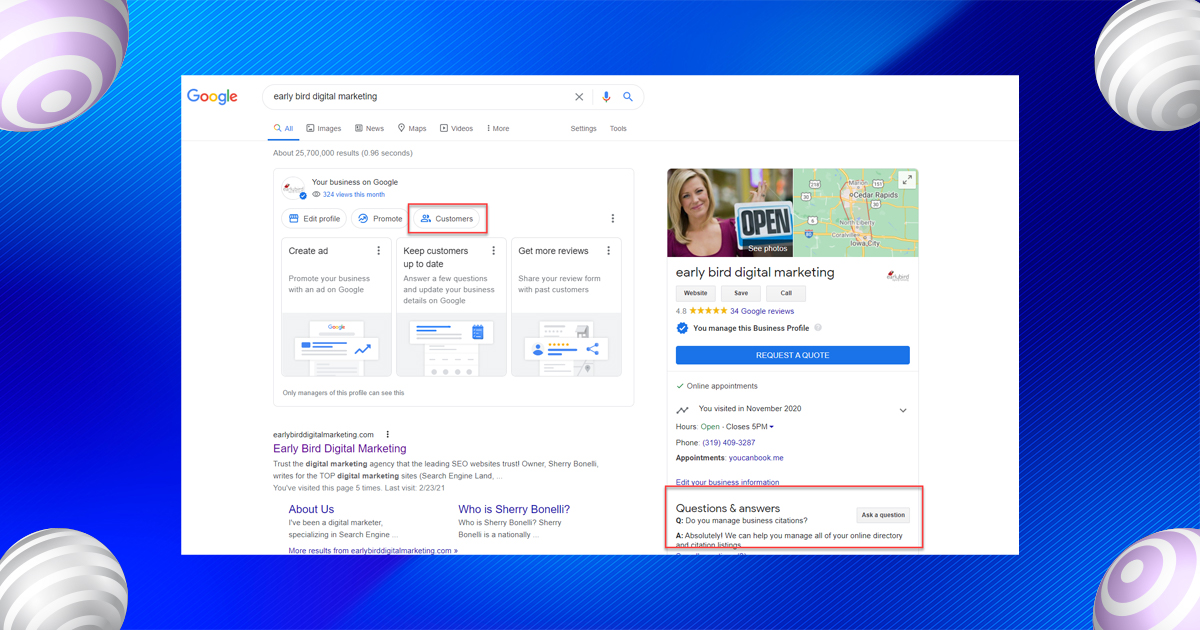Open the Create ad card
1200x630 pixels.
[x=337, y=307]
